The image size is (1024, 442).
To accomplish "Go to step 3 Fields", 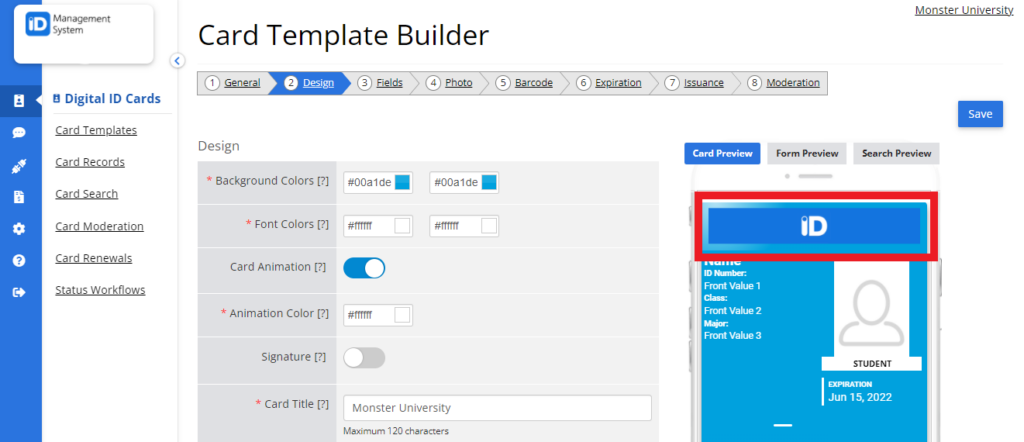I will pos(380,83).
